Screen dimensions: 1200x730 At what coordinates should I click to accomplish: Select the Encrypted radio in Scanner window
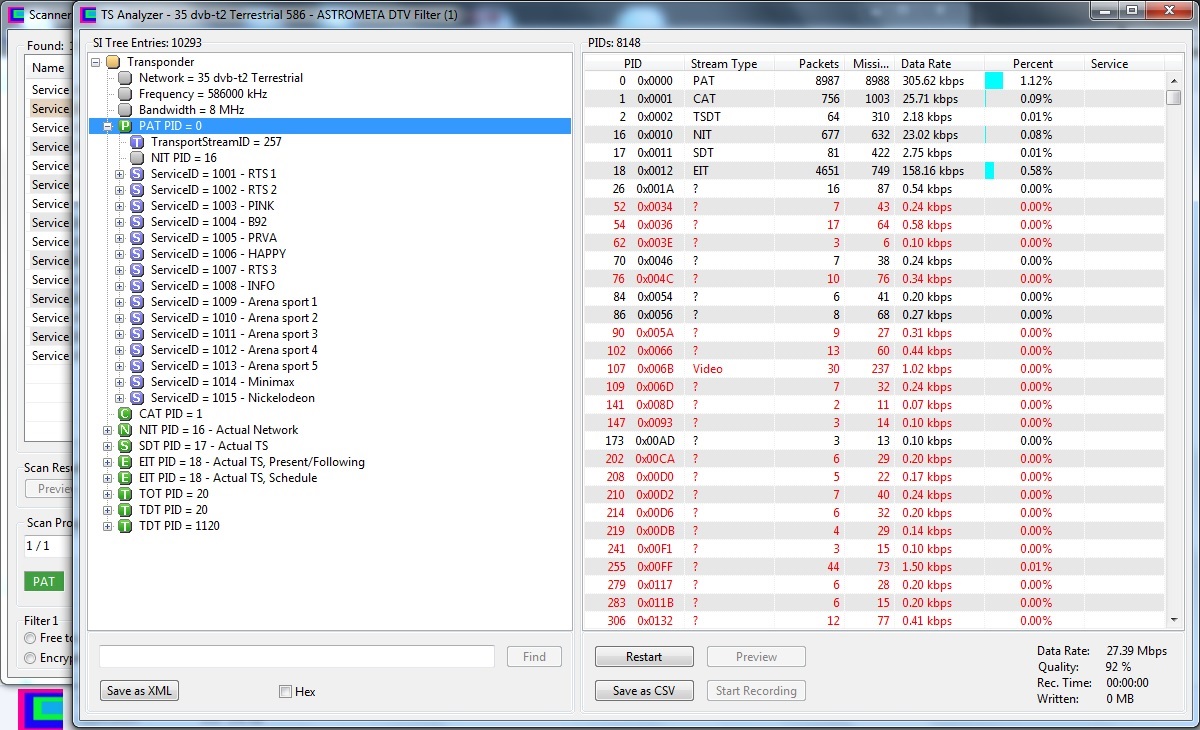click(30, 658)
